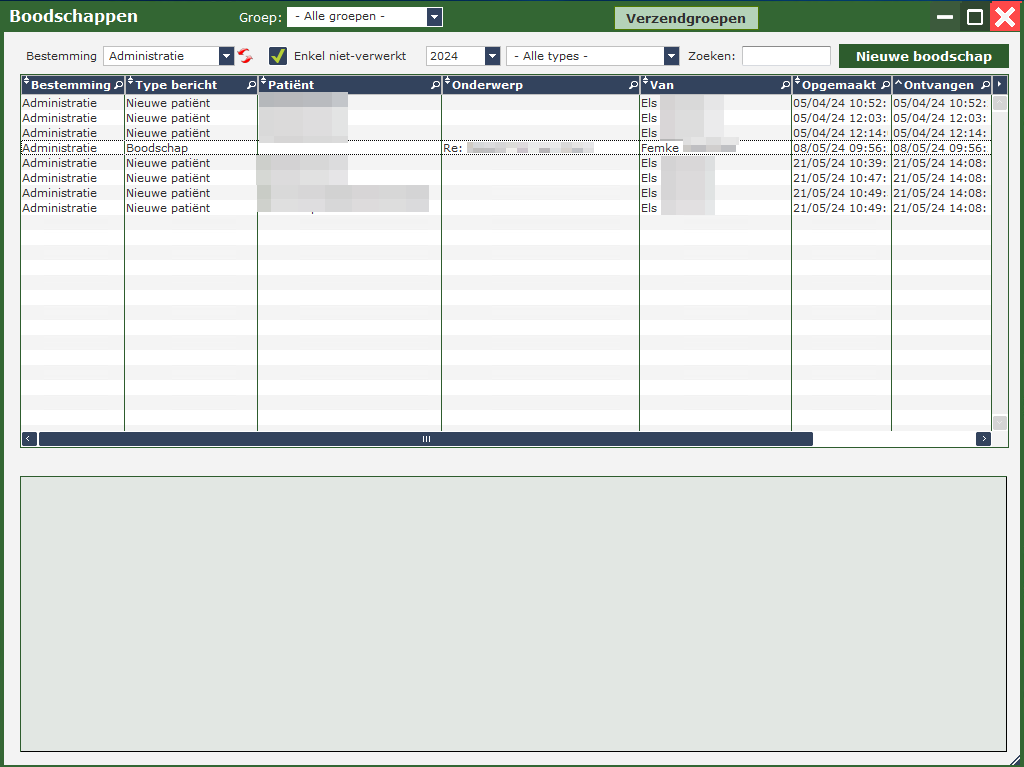The image size is (1024, 767).
Task: Sort by the Type bericht column header
Action: click(176, 85)
